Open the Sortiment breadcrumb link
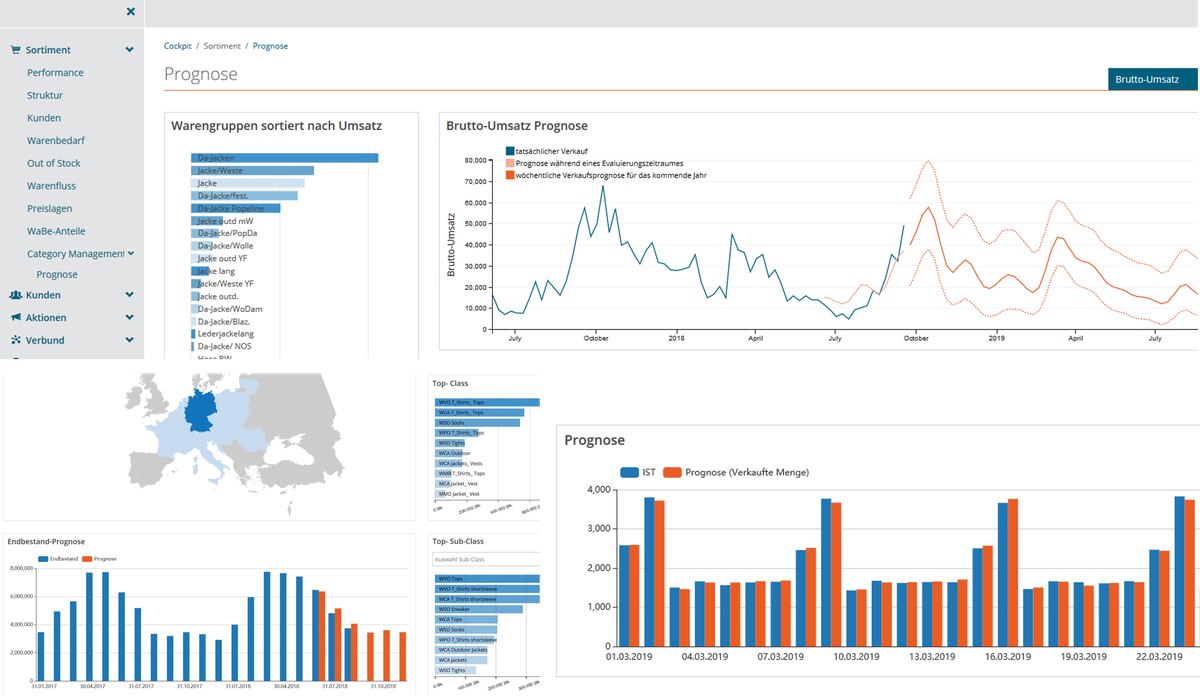Viewport: 1200px width, 696px height. (221, 45)
